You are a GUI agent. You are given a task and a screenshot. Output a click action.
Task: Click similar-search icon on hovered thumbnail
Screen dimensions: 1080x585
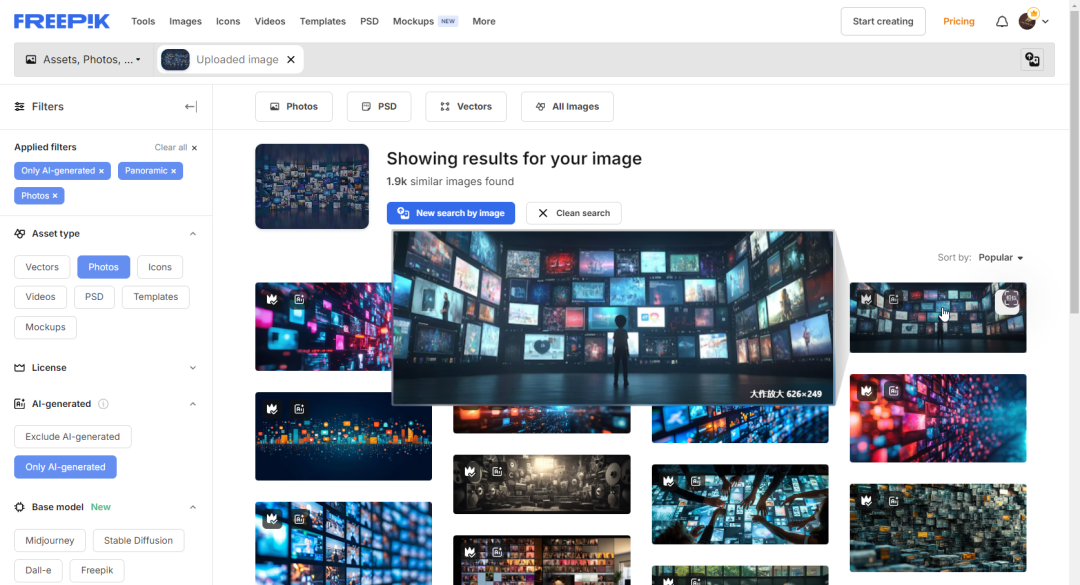(1009, 300)
